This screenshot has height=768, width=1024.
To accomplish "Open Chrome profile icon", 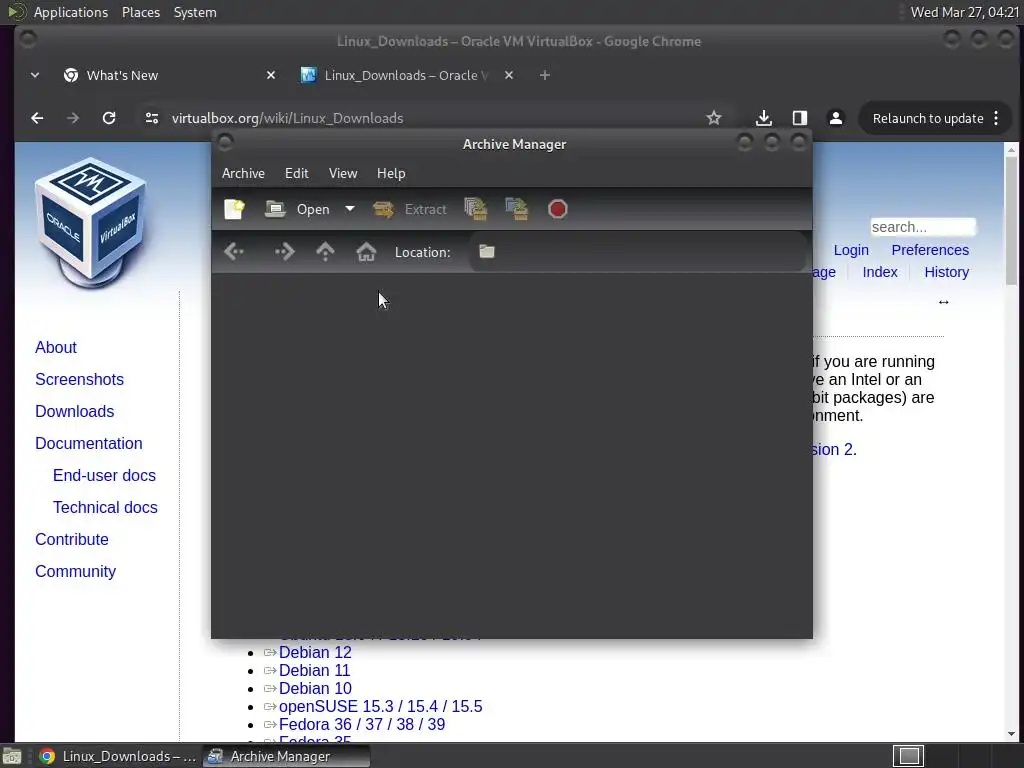I will (835, 118).
